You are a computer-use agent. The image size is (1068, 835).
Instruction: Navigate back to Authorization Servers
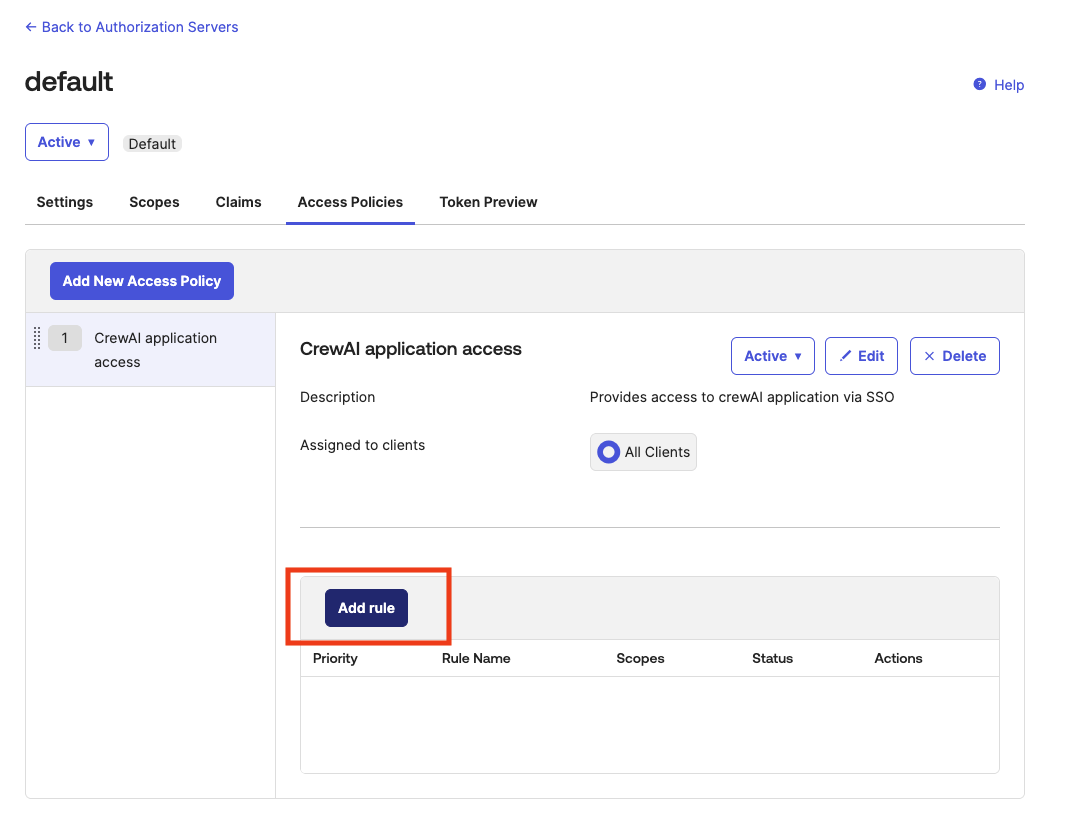tap(131, 27)
